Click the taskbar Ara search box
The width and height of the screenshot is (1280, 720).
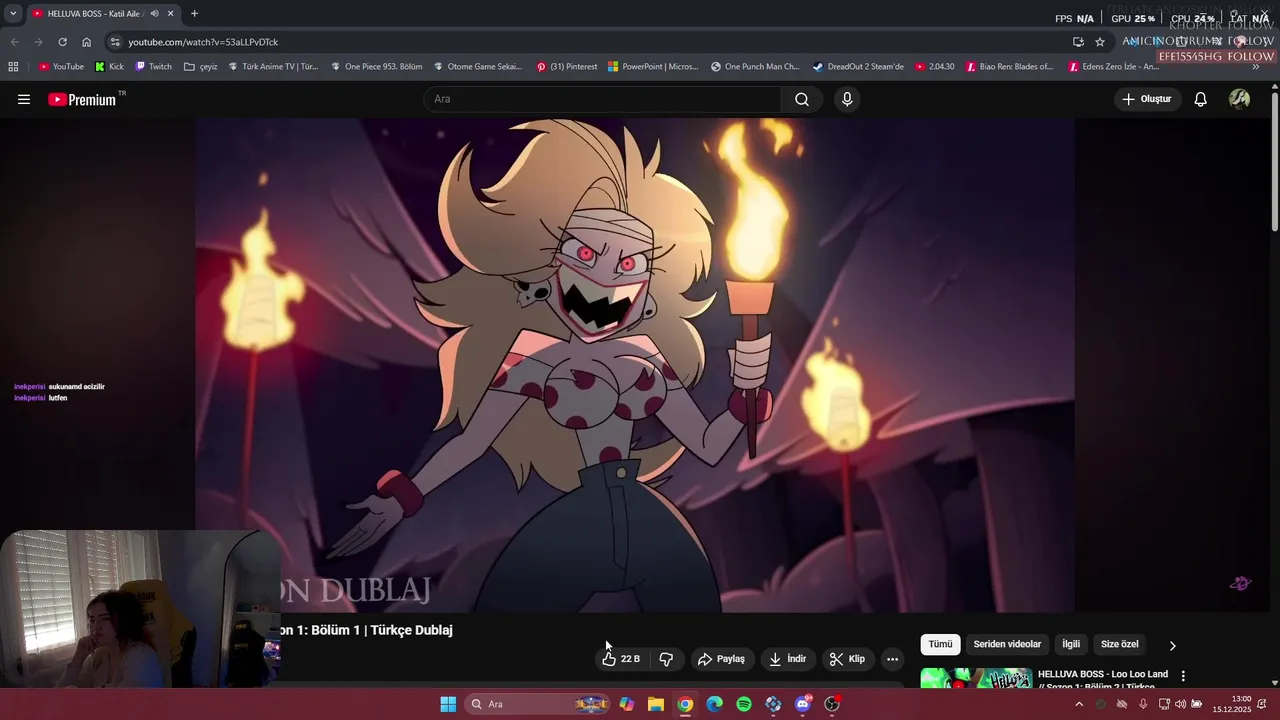[537, 704]
